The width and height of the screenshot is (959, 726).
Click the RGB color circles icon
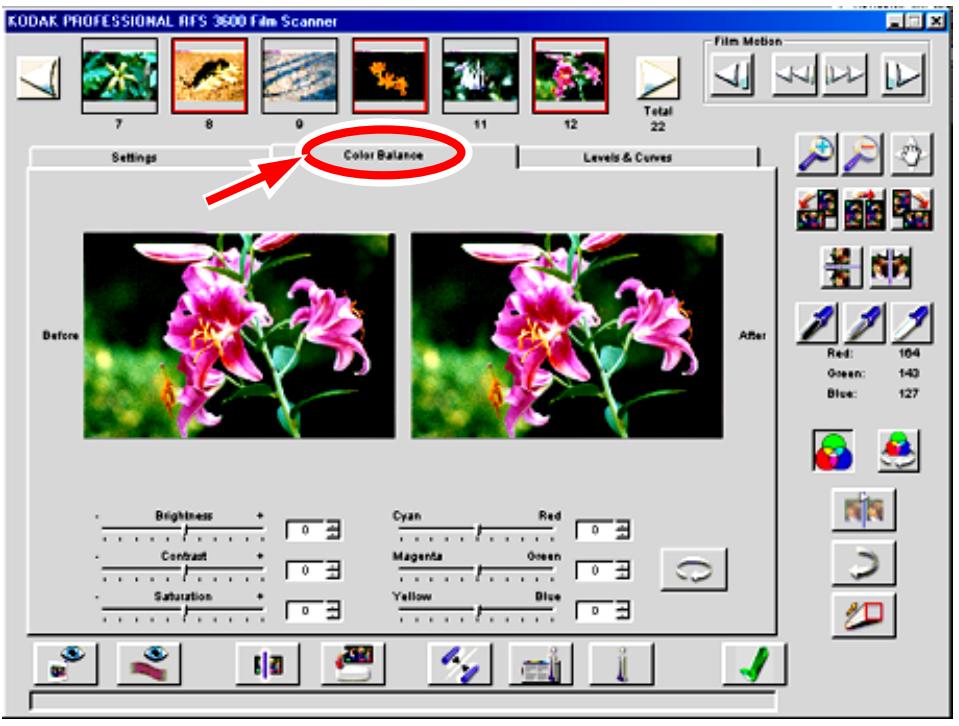[x=833, y=451]
